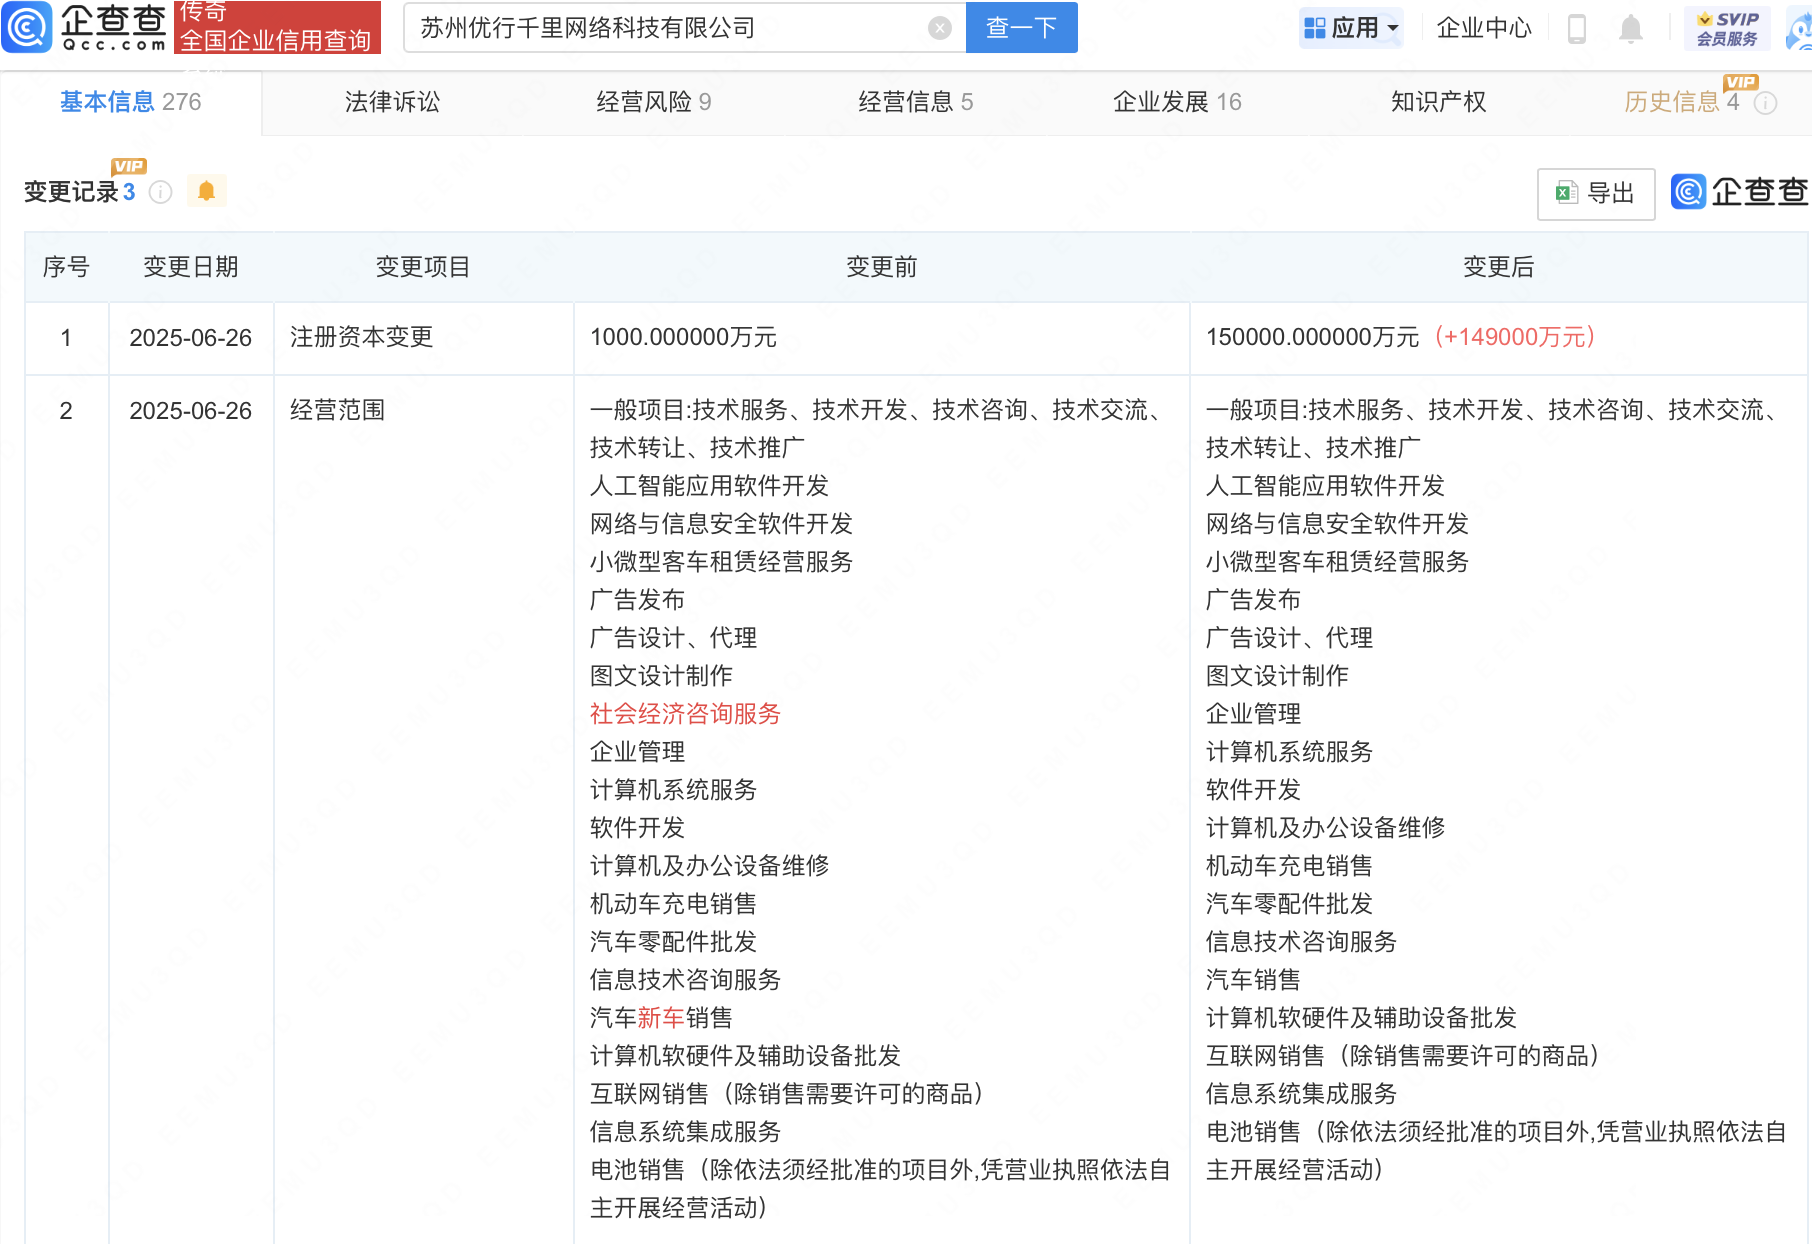Click the 2025-06-26 date in row 1

(x=191, y=338)
